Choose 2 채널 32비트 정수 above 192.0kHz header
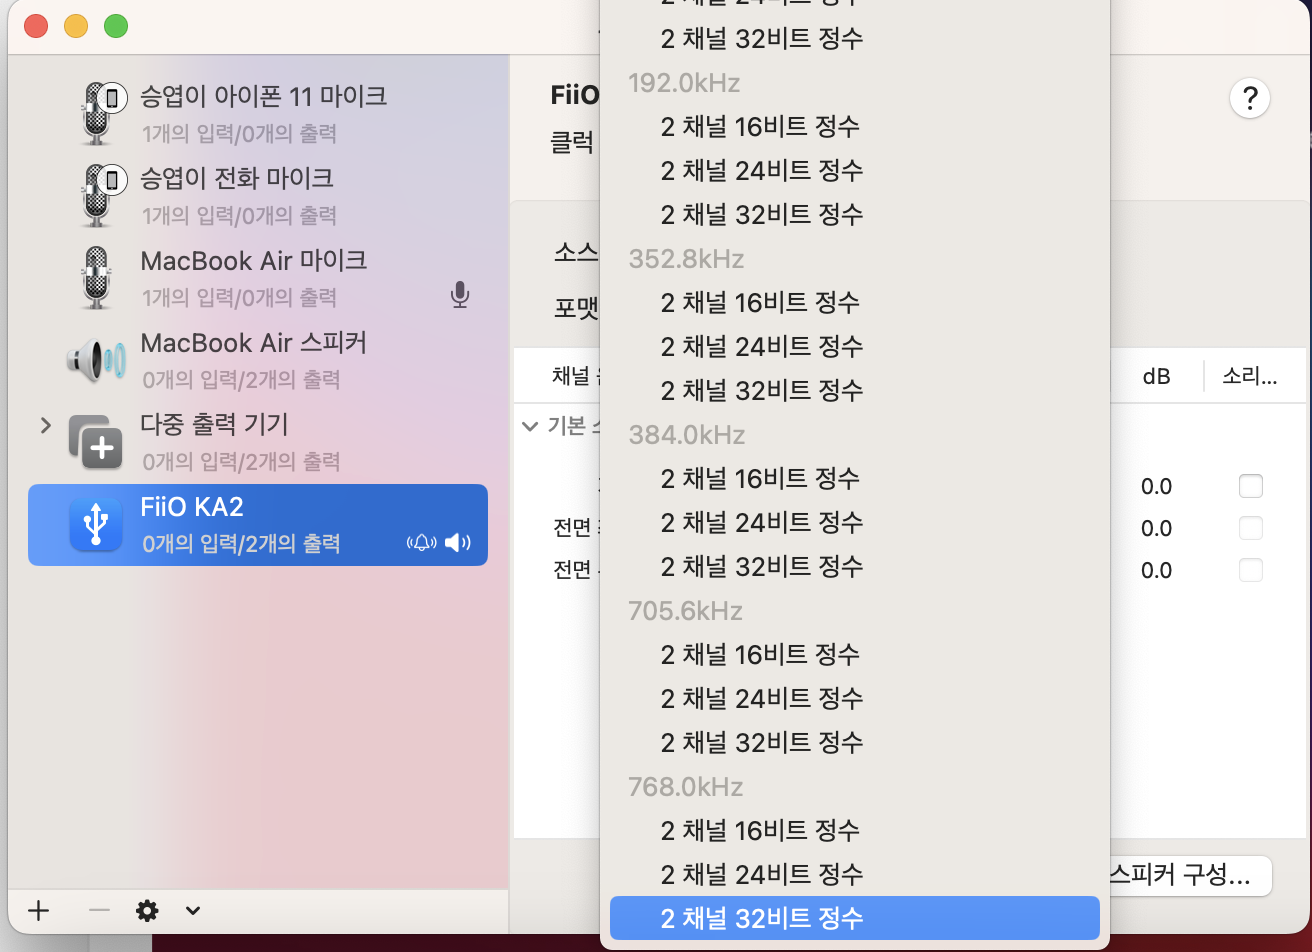The height and width of the screenshot is (952, 1312). click(x=855, y=38)
